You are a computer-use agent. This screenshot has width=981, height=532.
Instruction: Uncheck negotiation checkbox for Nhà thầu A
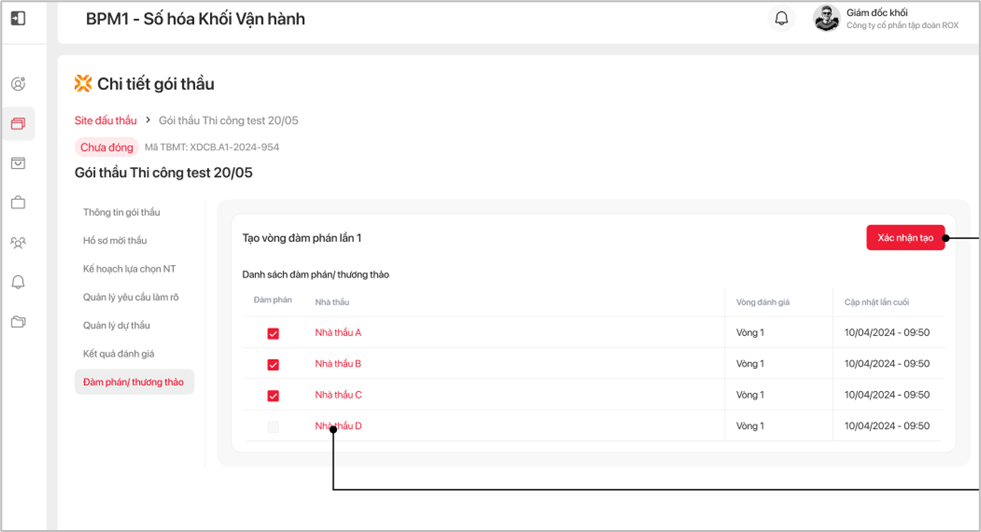pyautogui.click(x=273, y=333)
